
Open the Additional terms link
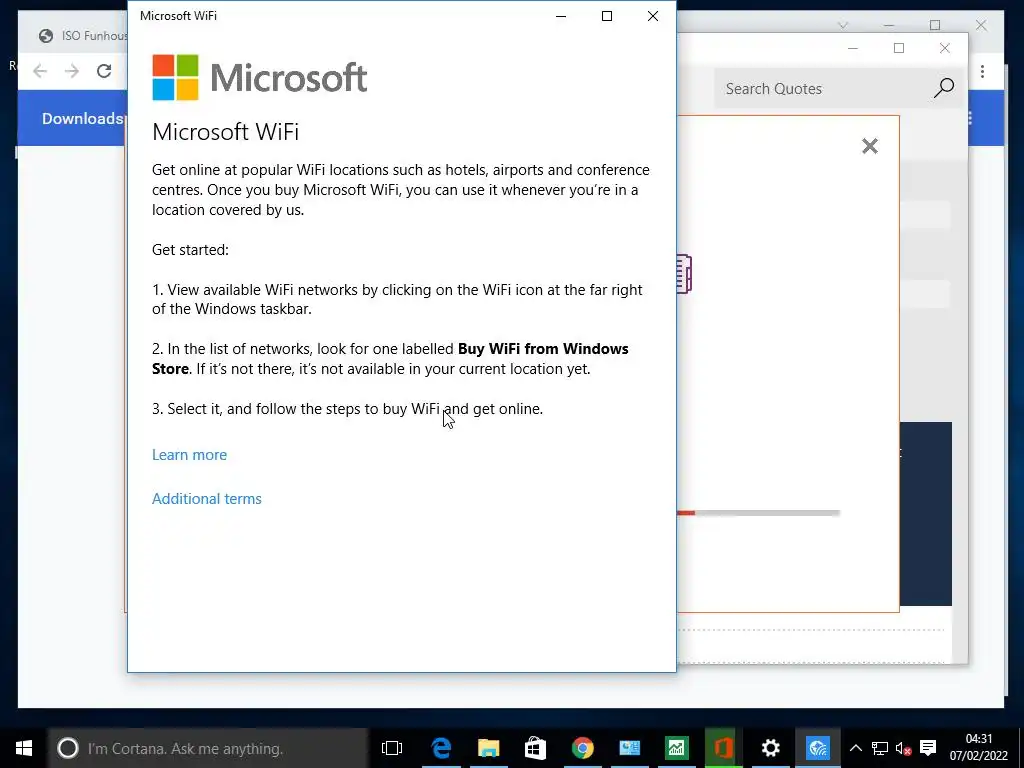coord(206,498)
